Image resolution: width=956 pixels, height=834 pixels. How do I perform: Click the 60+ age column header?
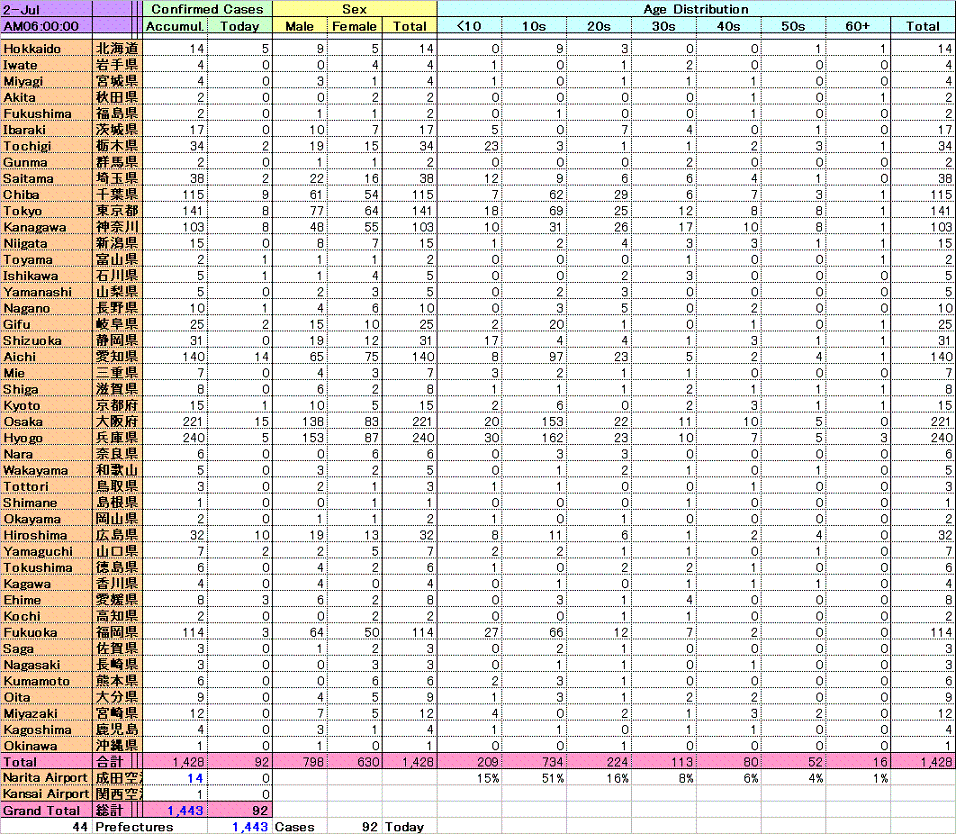pos(857,26)
